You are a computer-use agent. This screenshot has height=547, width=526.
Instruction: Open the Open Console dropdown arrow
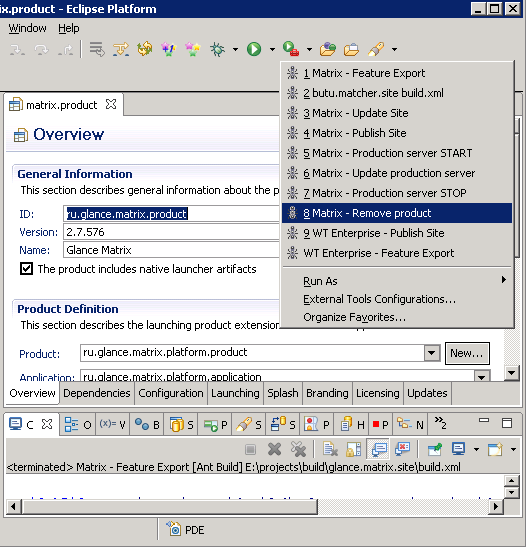point(513,450)
